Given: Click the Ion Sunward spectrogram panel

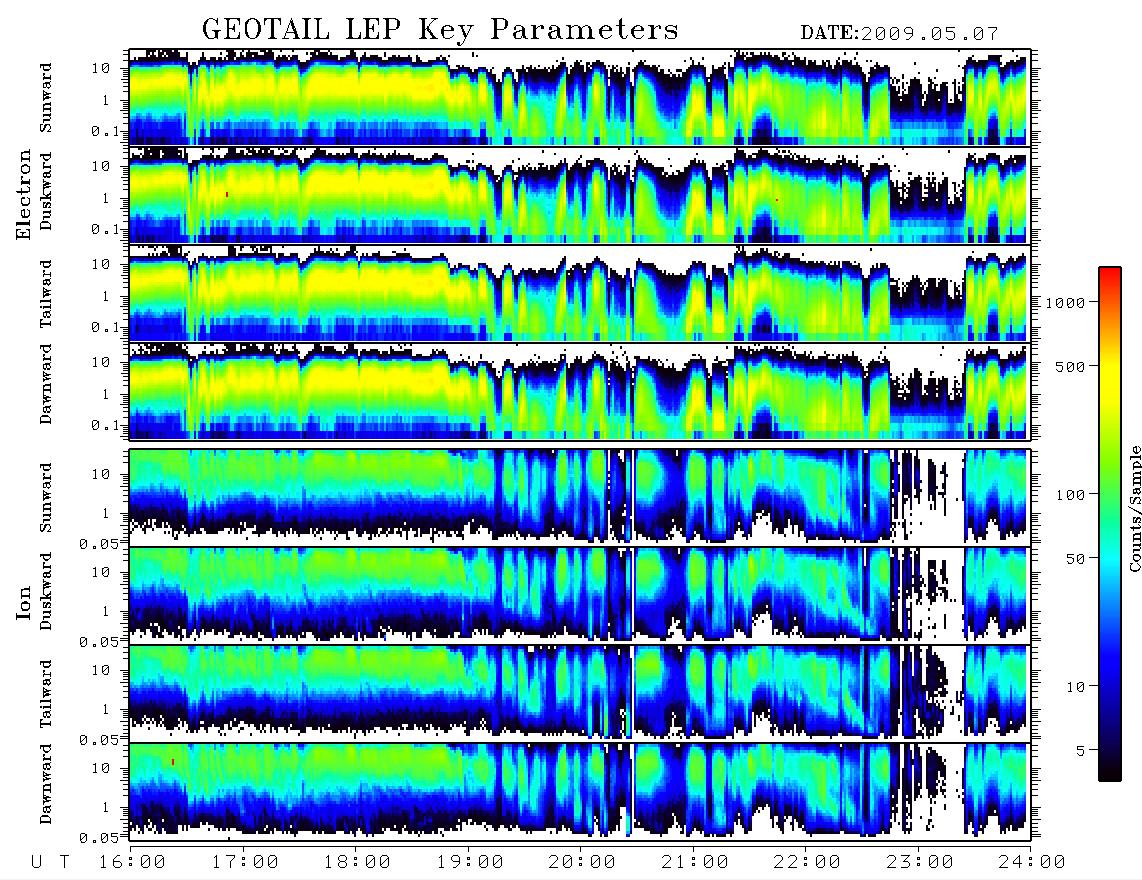Looking at the screenshot, I should pyautogui.click(x=580, y=497).
